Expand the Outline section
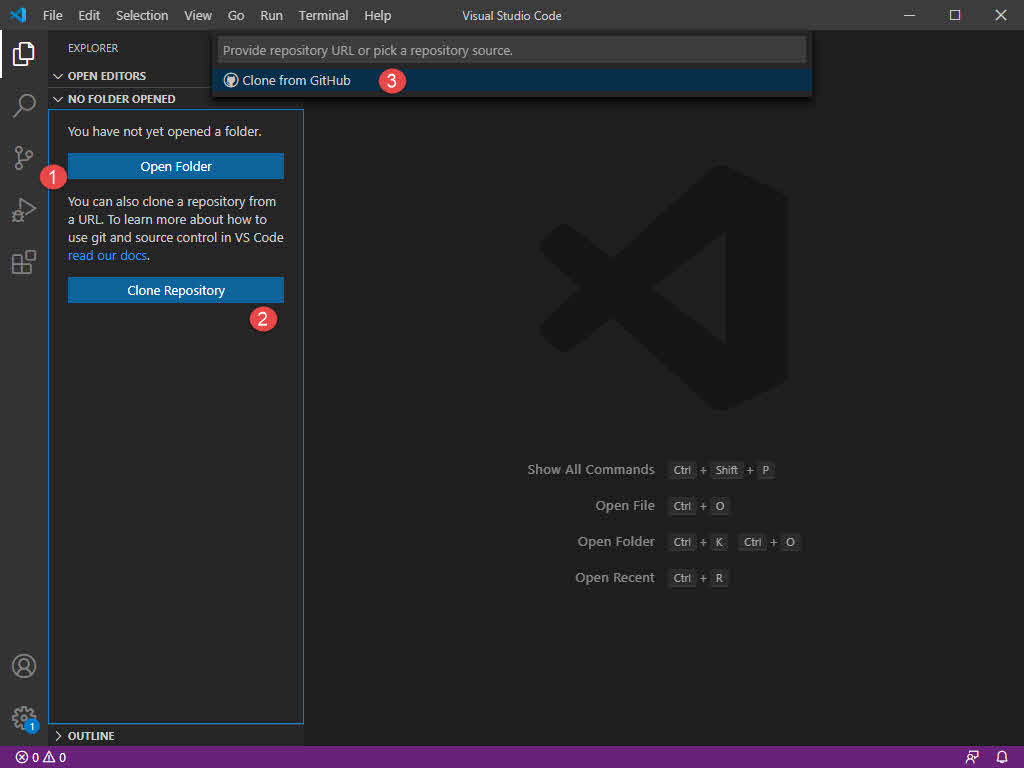Viewport: 1024px width, 768px height. point(58,735)
